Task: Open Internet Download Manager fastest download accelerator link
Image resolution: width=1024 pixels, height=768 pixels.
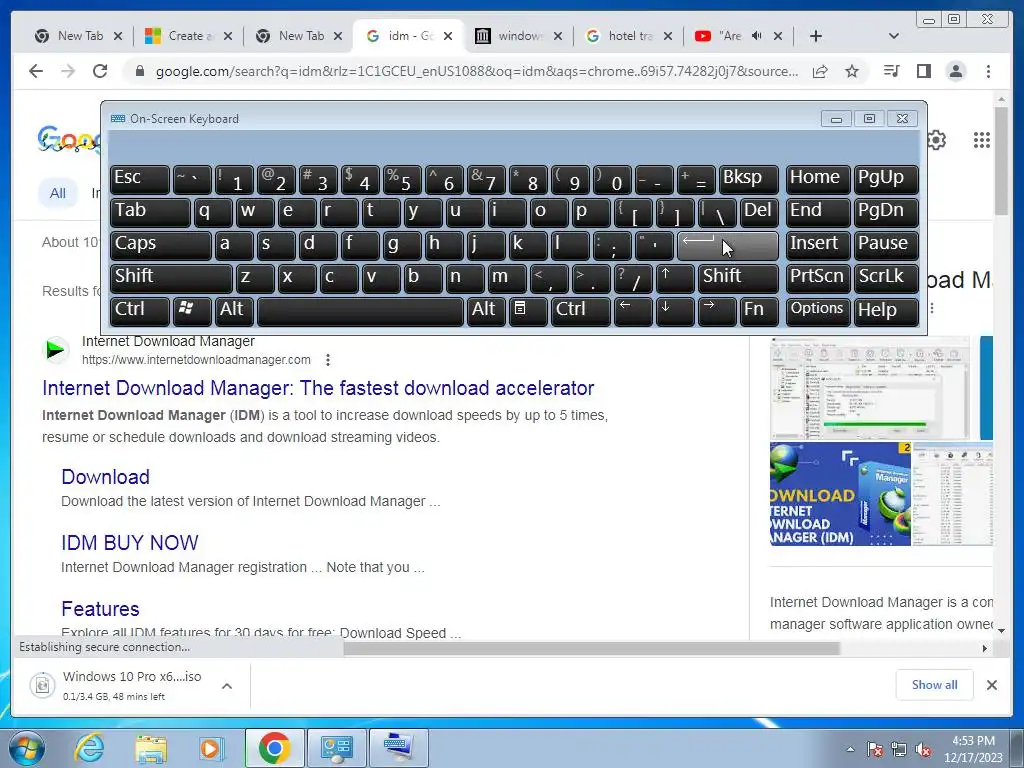Action: 318,388
